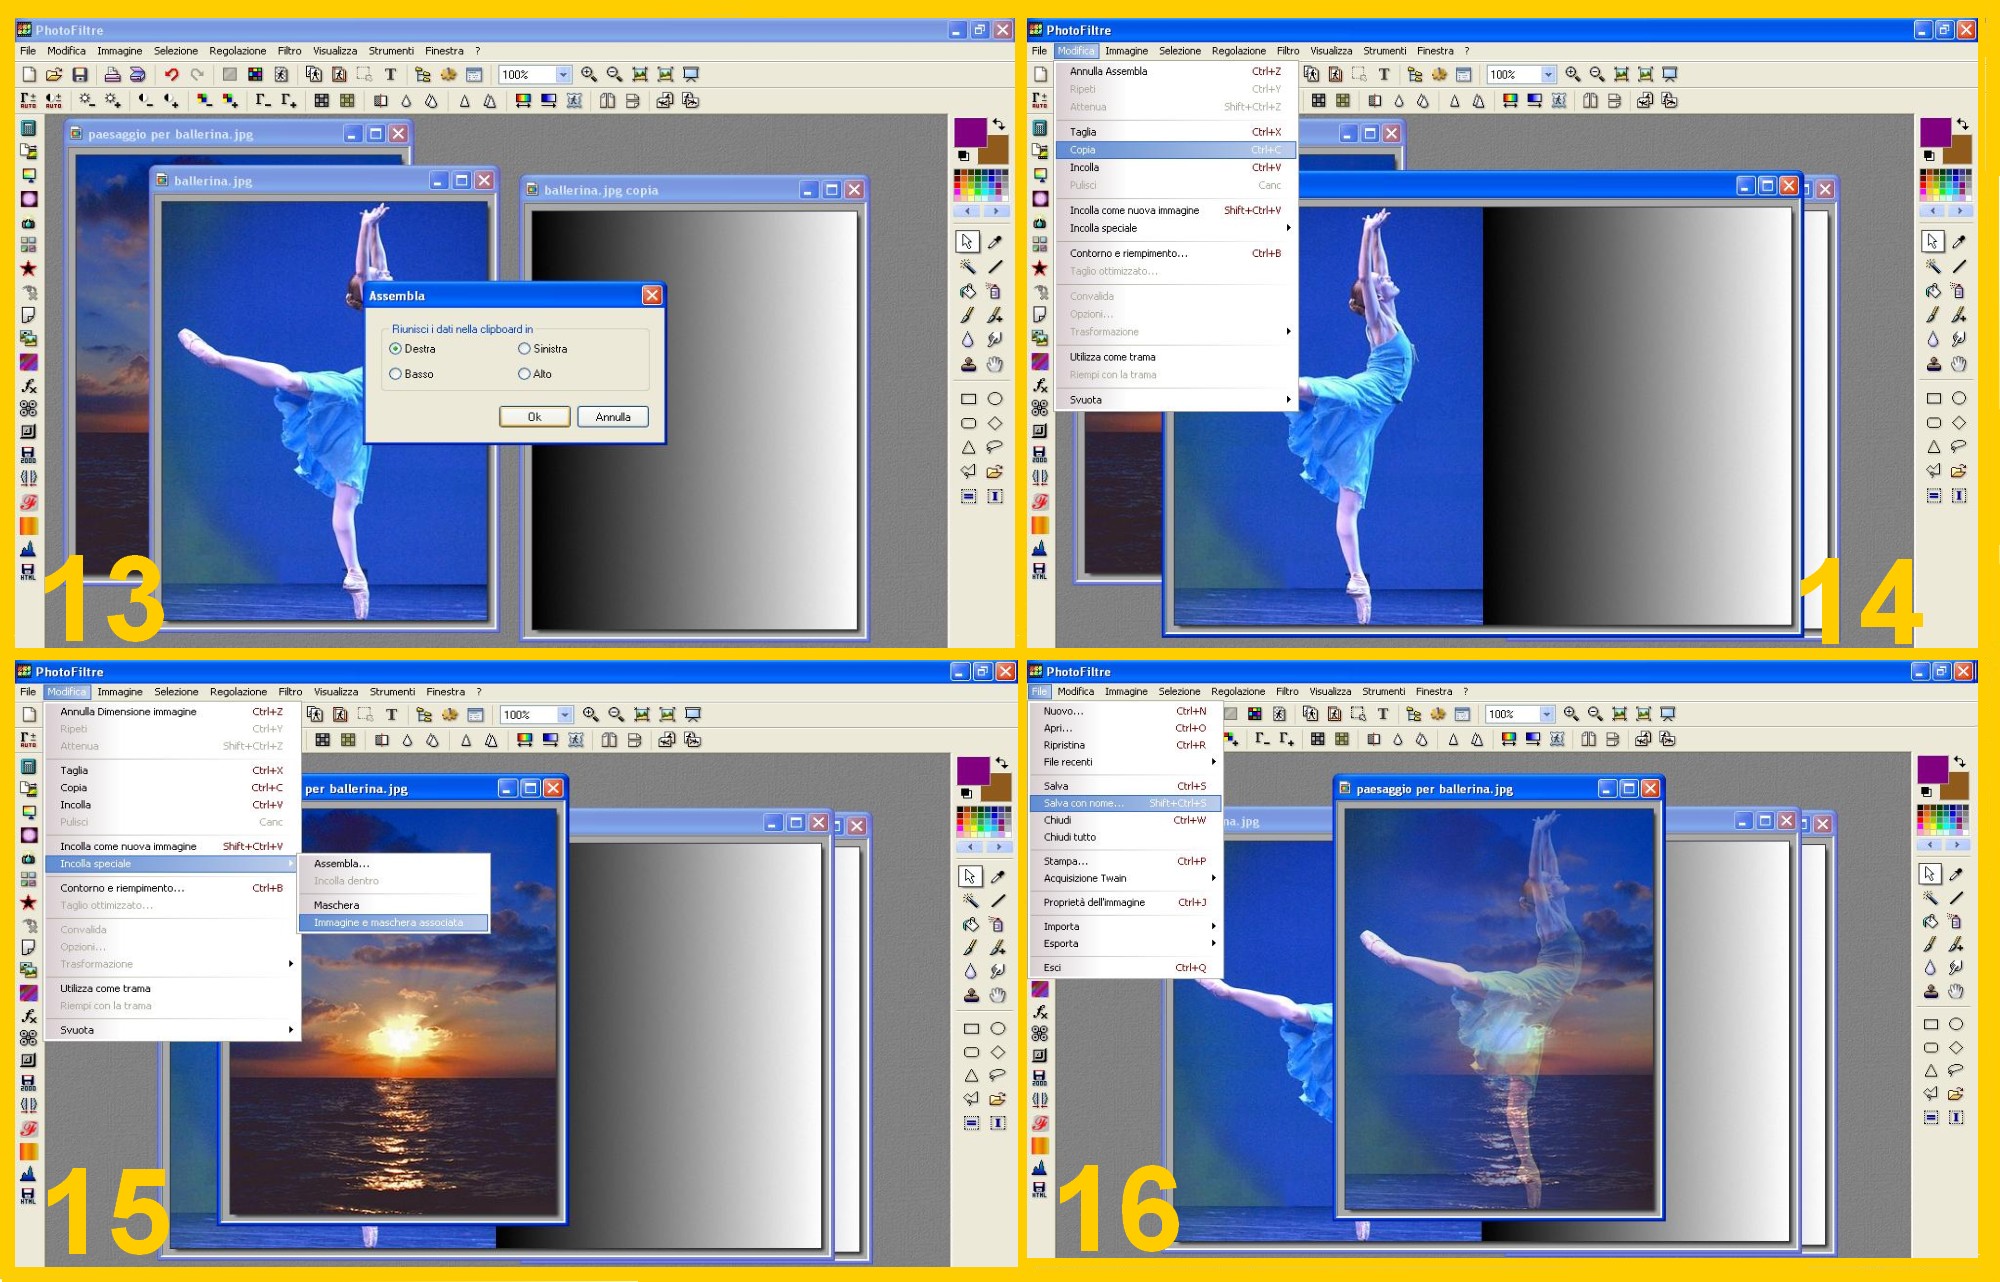Click the brightness plus sun icon
2000x1282 pixels.
tap(112, 101)
